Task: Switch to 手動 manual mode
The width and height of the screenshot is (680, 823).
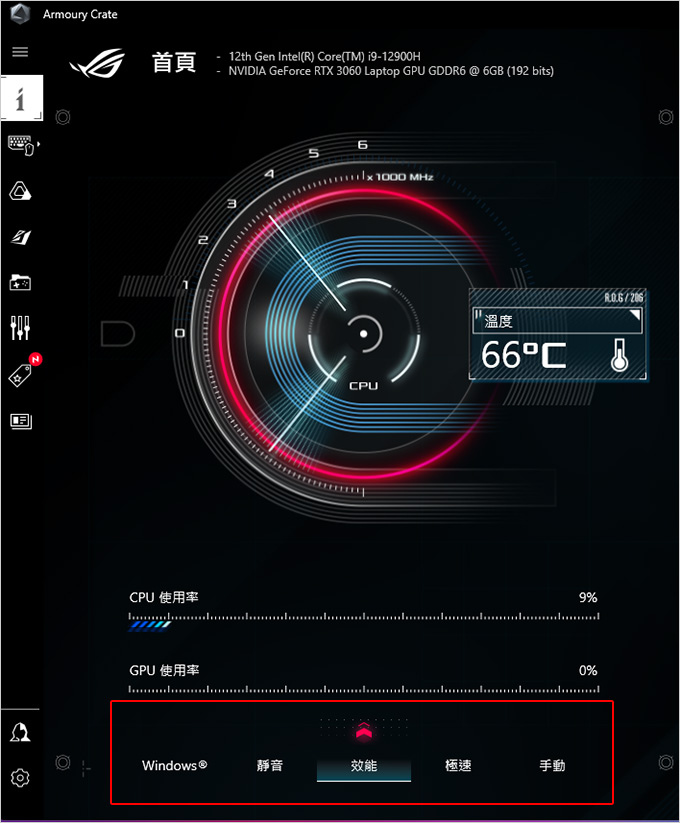Action: pos(552,765)
